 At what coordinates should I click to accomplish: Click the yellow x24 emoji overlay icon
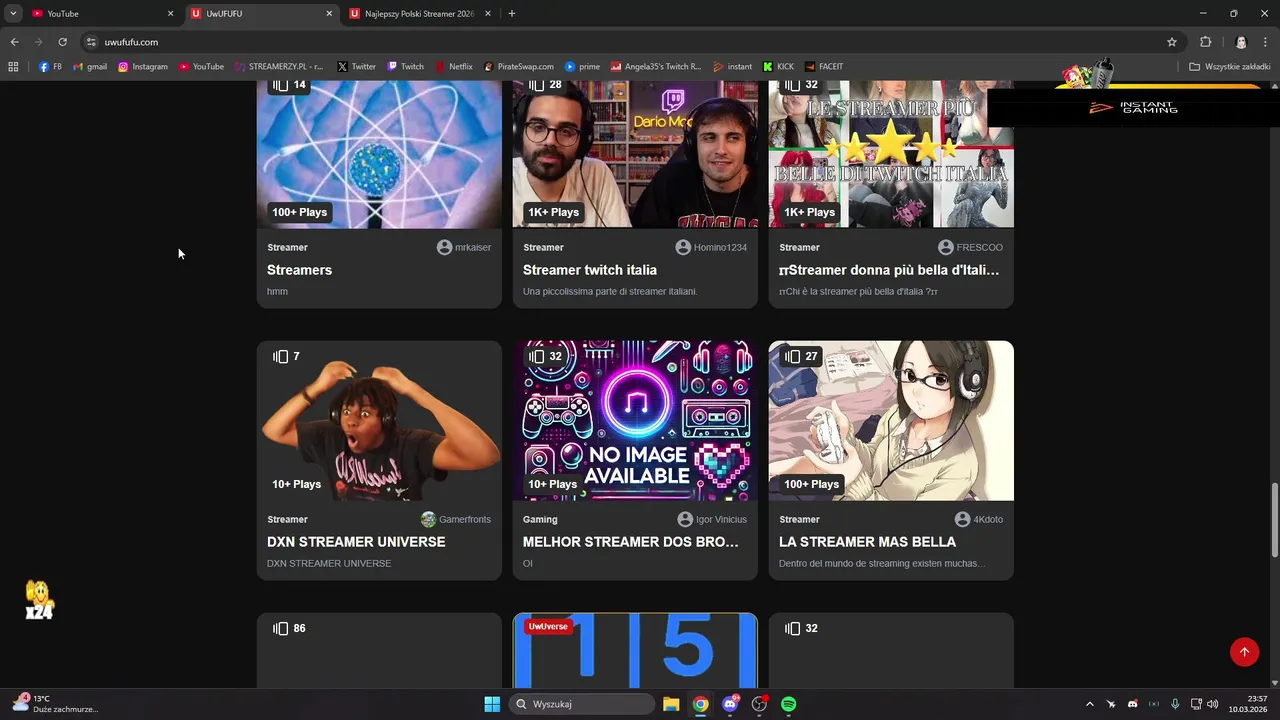[x=39, y=600]
